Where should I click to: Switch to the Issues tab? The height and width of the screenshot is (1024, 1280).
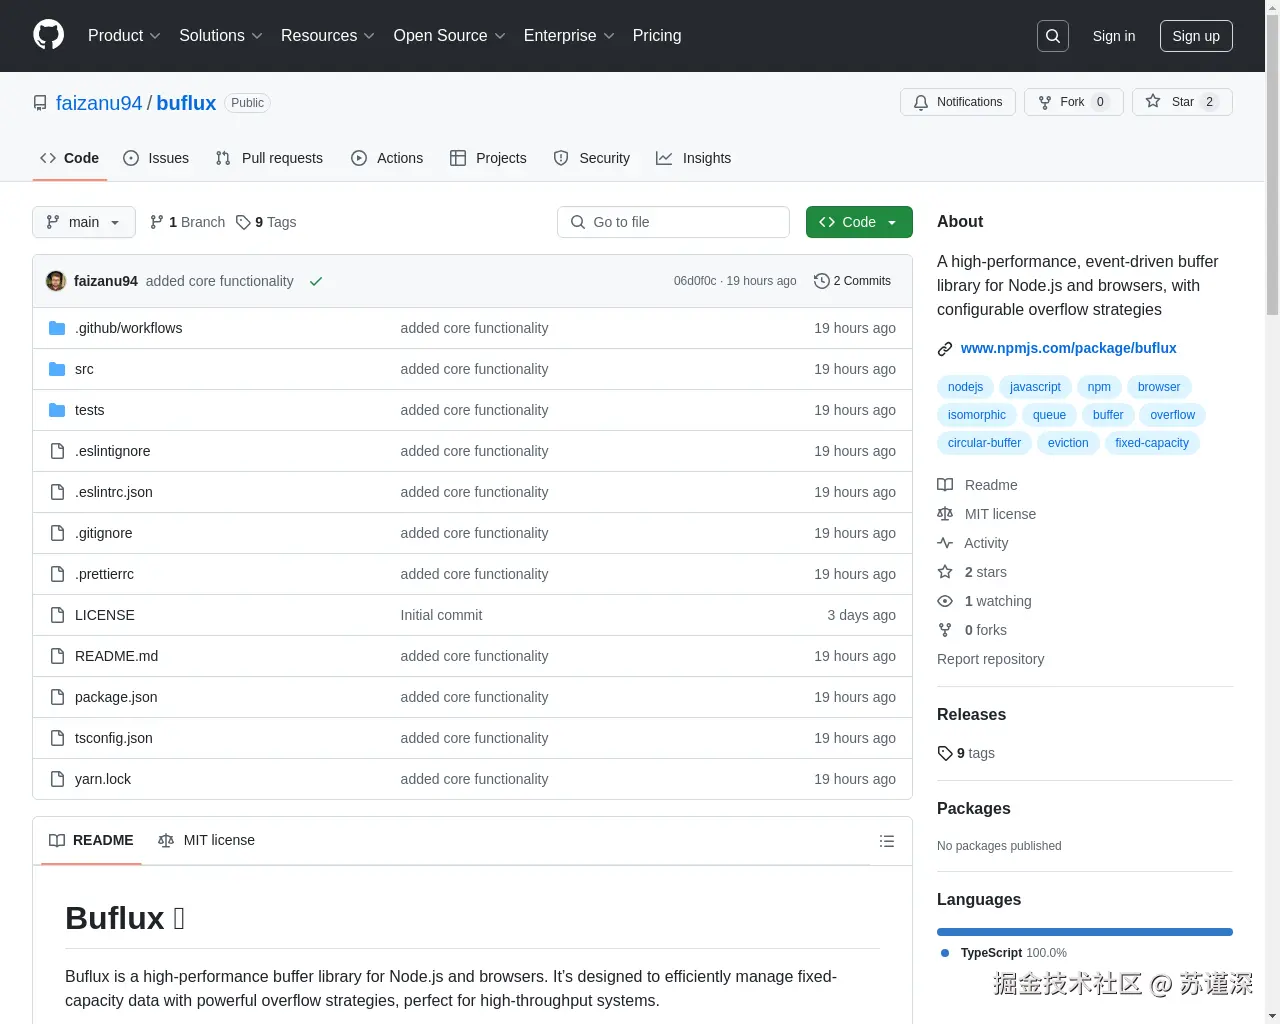156,158
